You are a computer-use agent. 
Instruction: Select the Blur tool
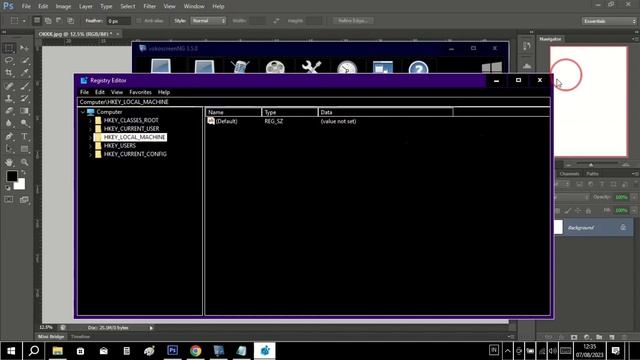[x=9, y=123]
